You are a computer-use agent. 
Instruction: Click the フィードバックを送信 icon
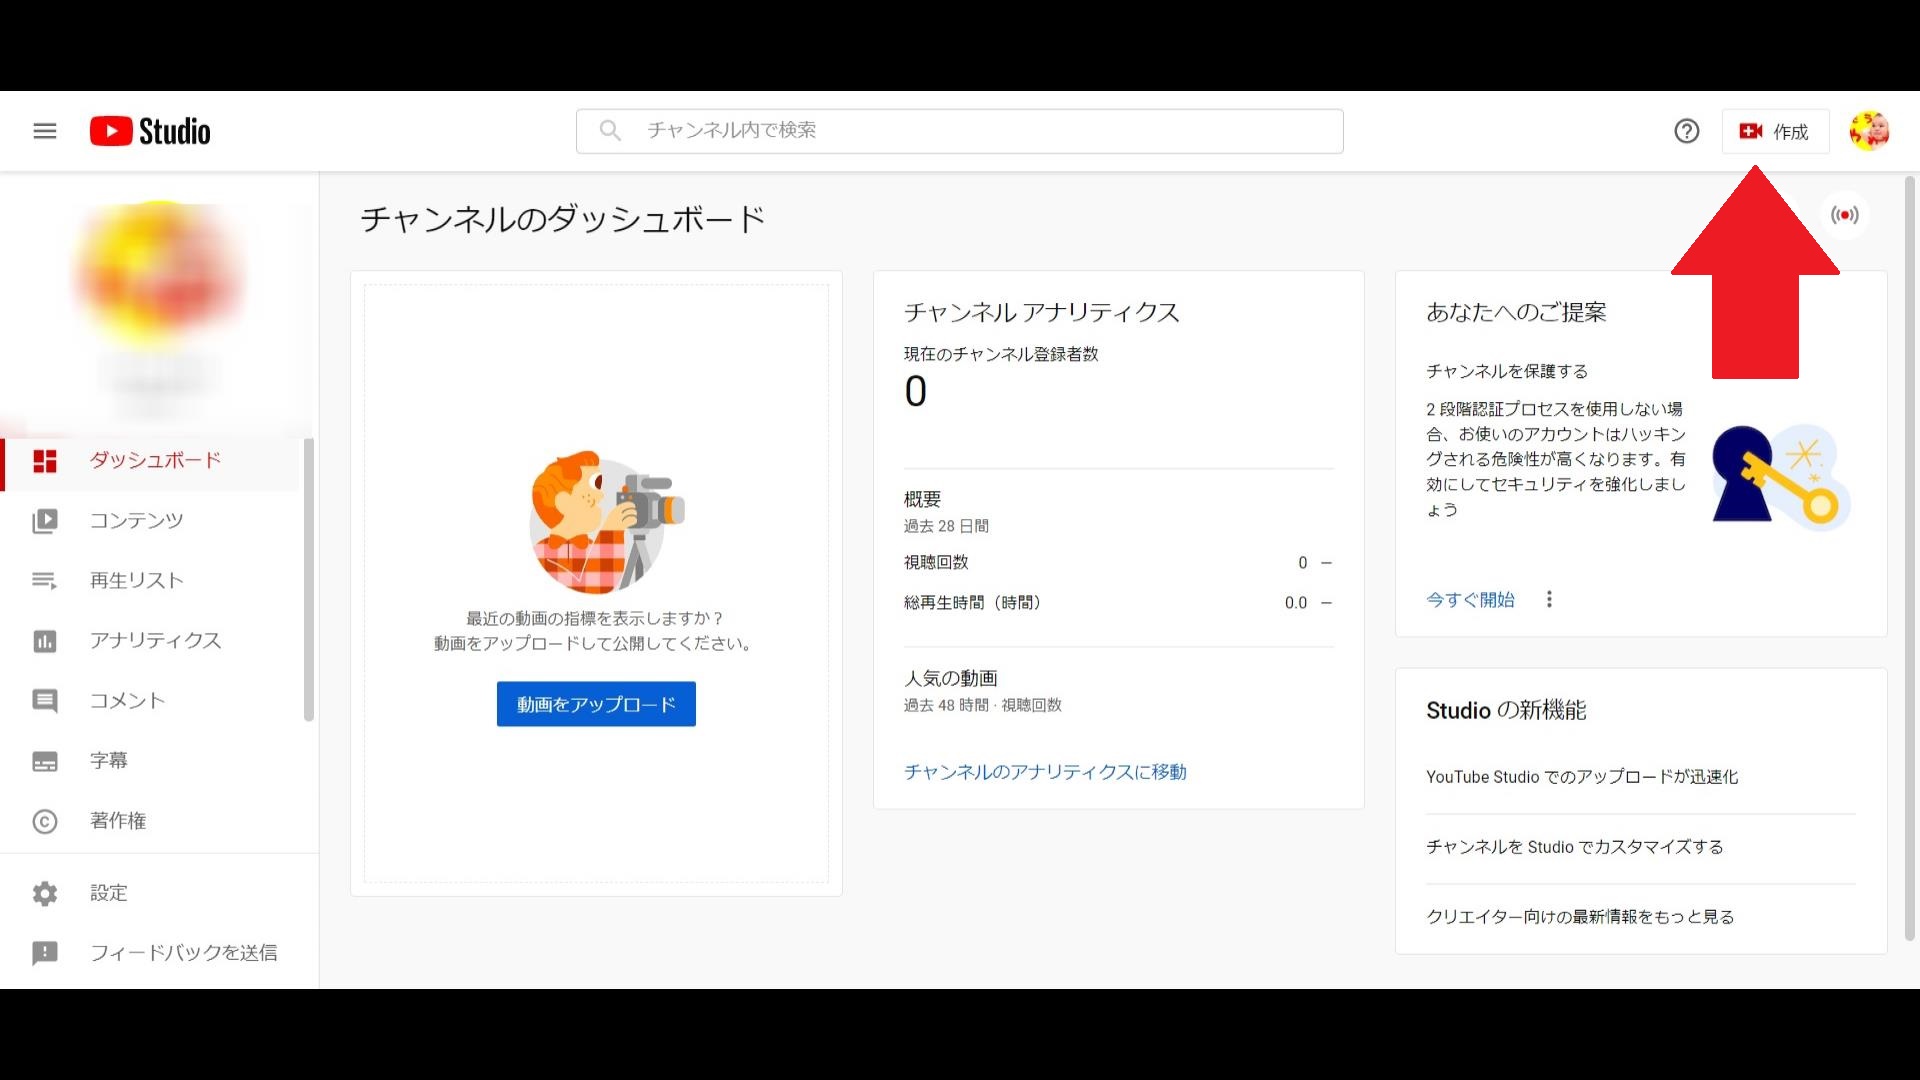45,953
